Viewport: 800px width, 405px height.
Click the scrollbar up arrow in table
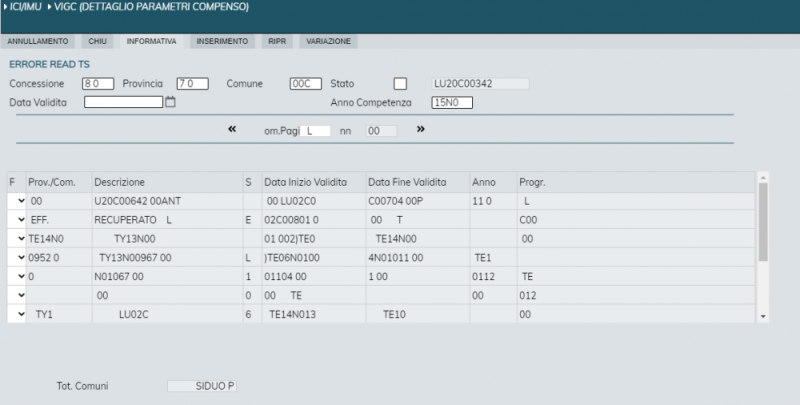[x=764, y=178]
